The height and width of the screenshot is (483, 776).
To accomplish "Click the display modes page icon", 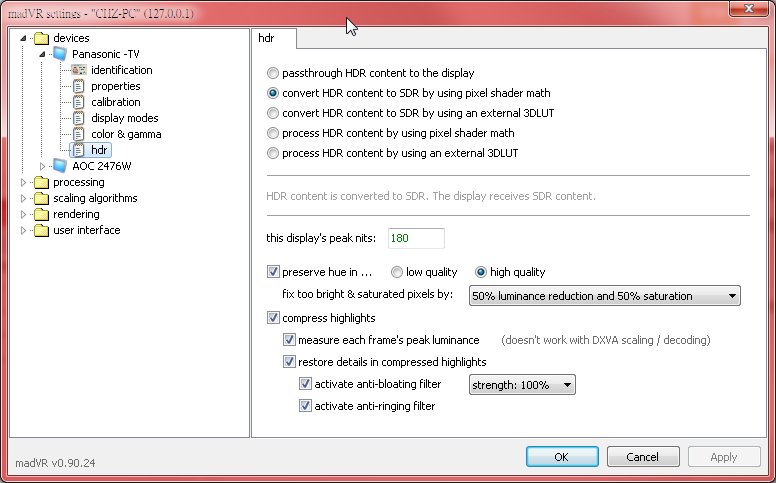I will tap(79, 118).
